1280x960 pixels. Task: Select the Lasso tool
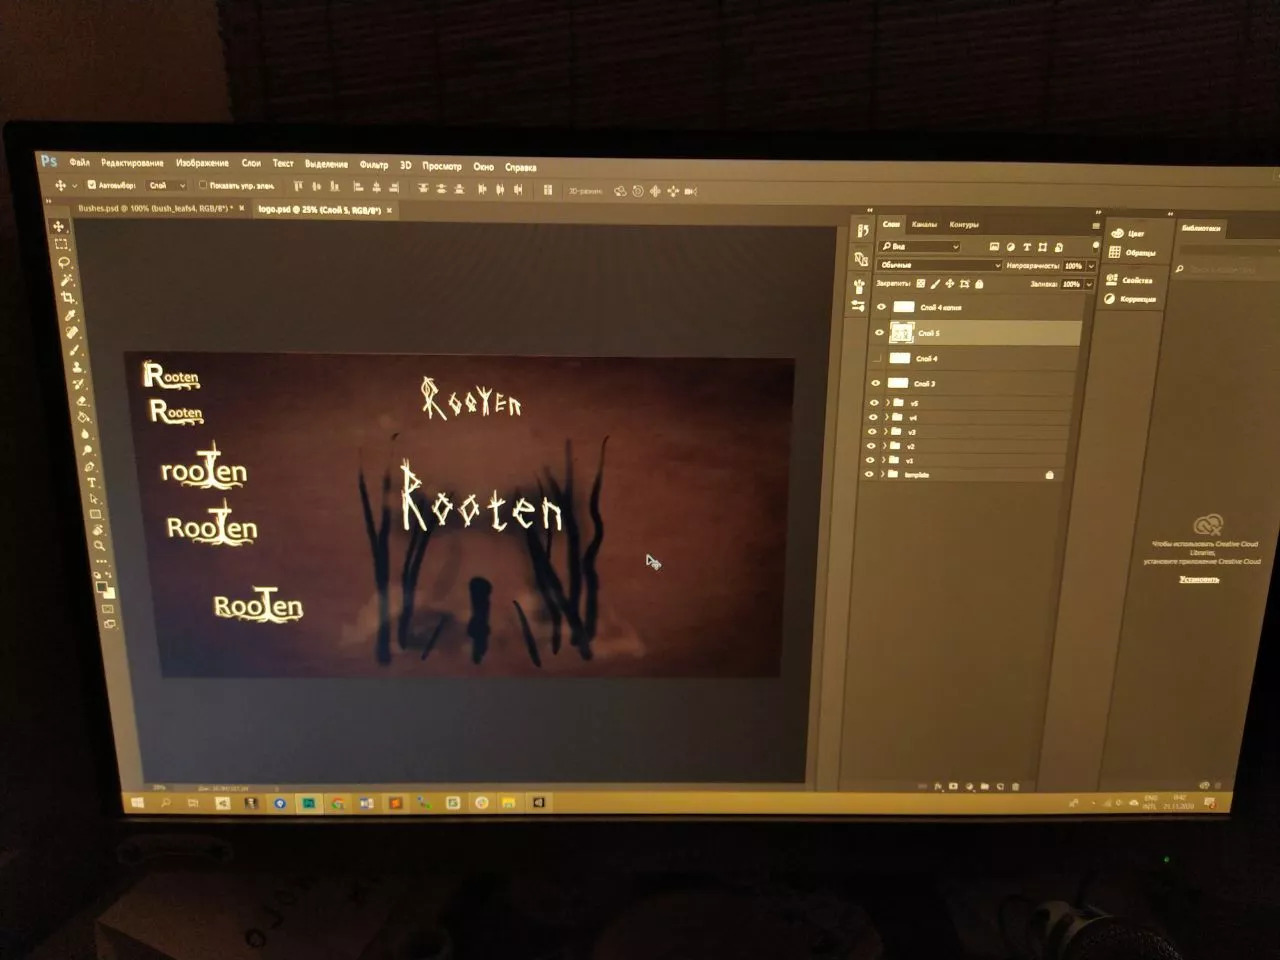coord(63,262)
